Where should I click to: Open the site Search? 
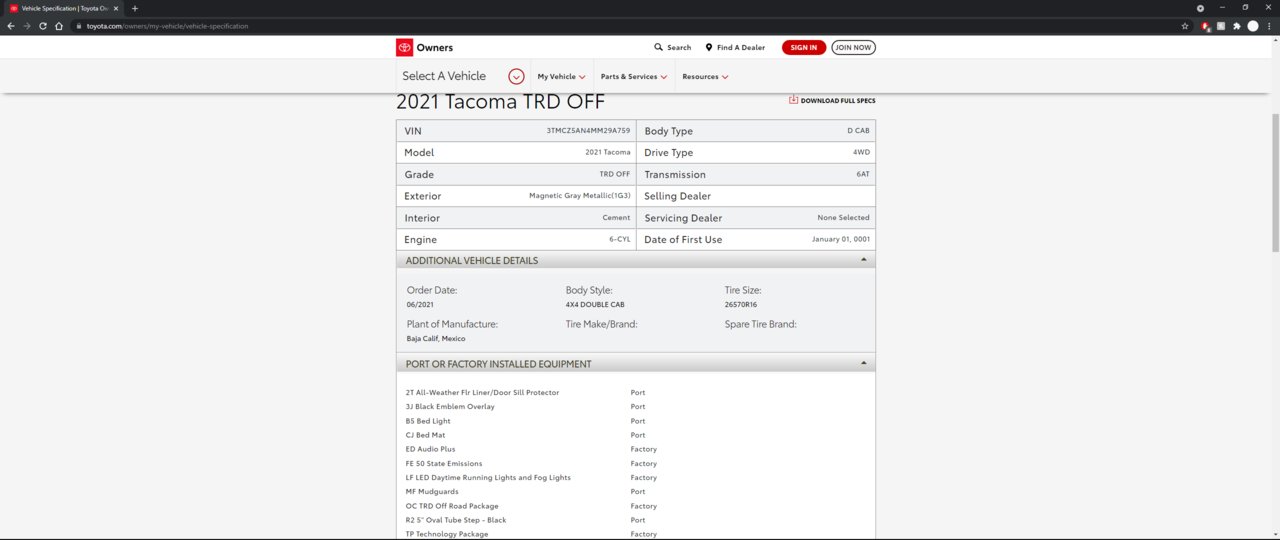tap(673, 47)
